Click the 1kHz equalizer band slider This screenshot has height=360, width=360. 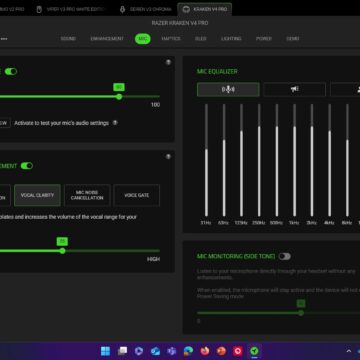coord(294,160)
